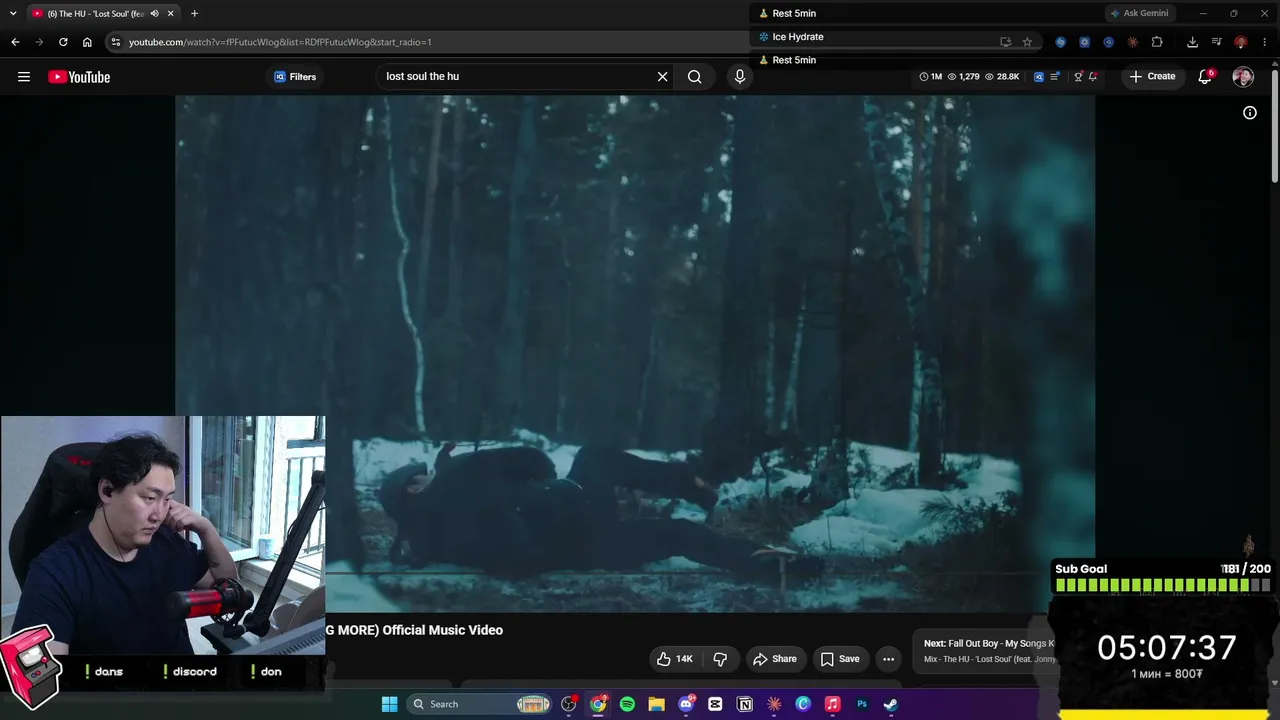This screenshot has width=1280, height=720.
Task: Open Discord from the taskbar
Action: (x=686, y=704)
